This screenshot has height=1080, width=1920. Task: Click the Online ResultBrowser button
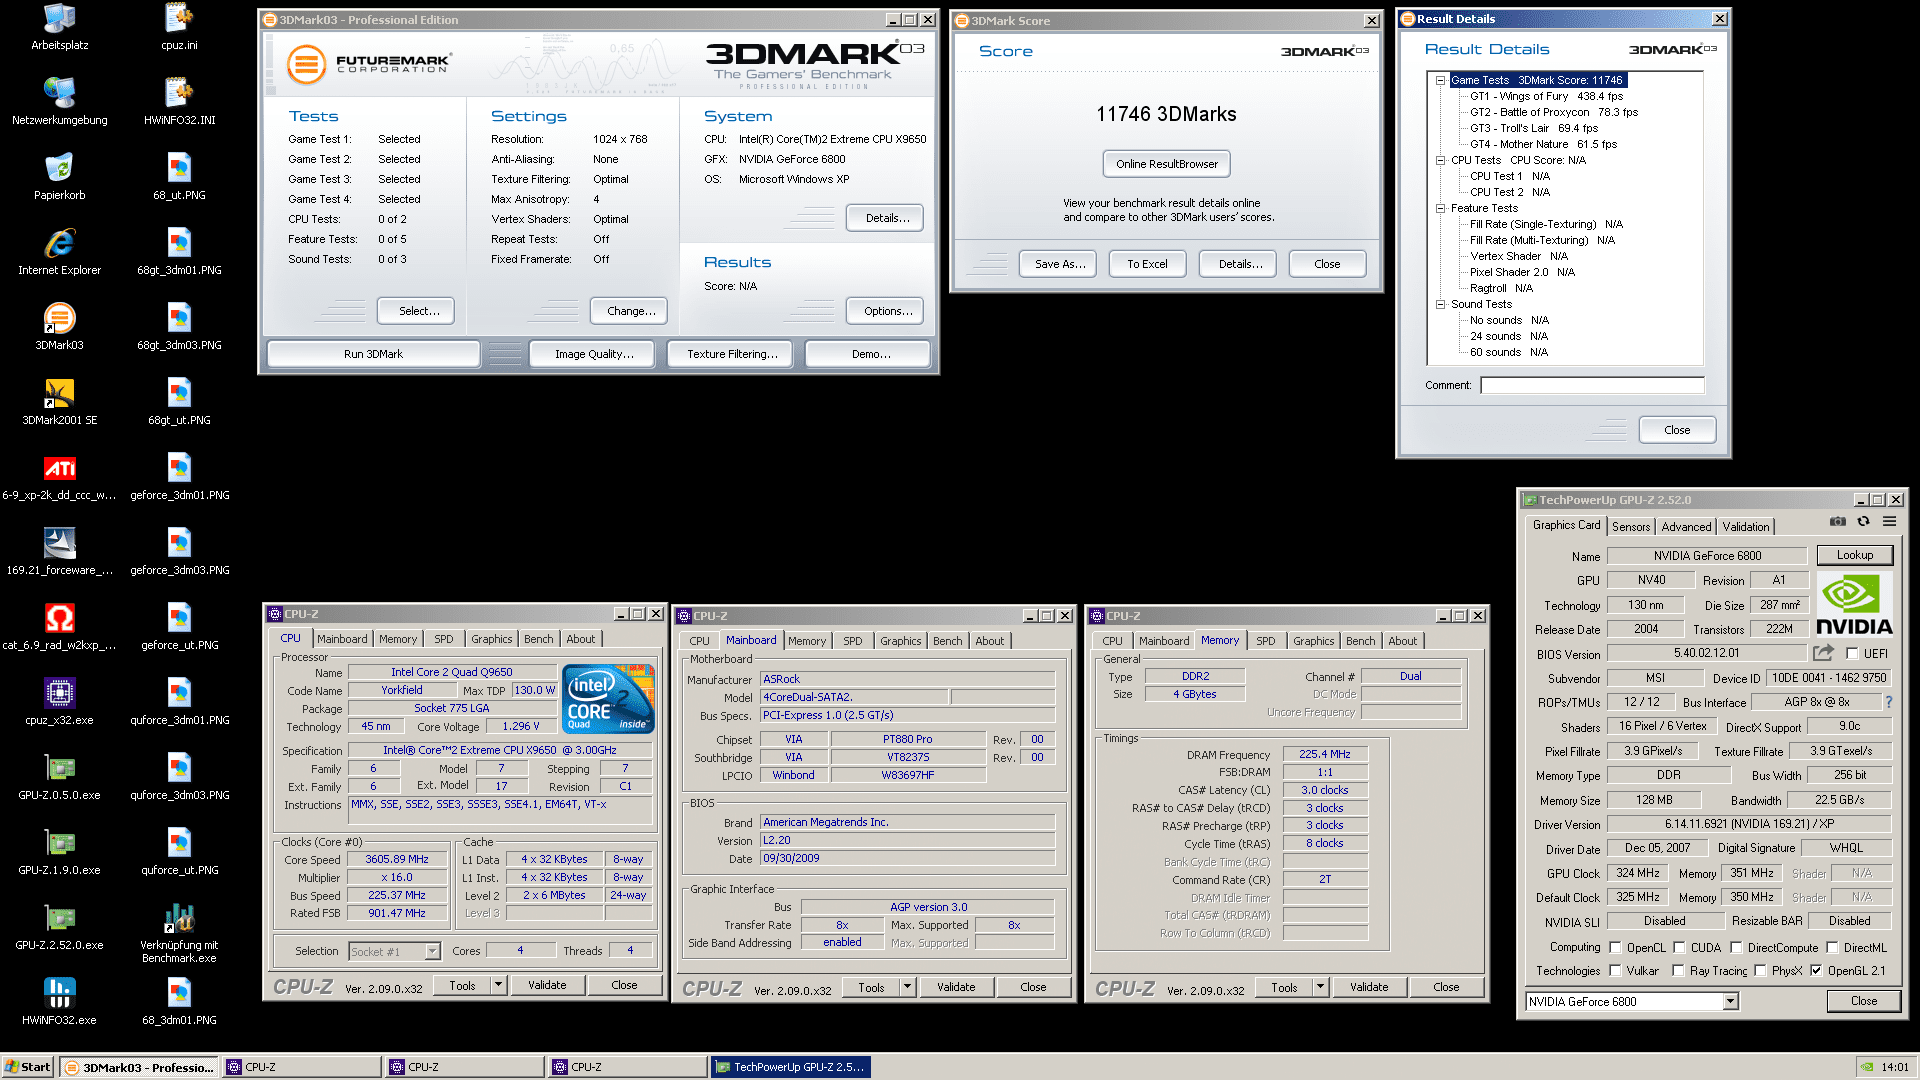1167,164
